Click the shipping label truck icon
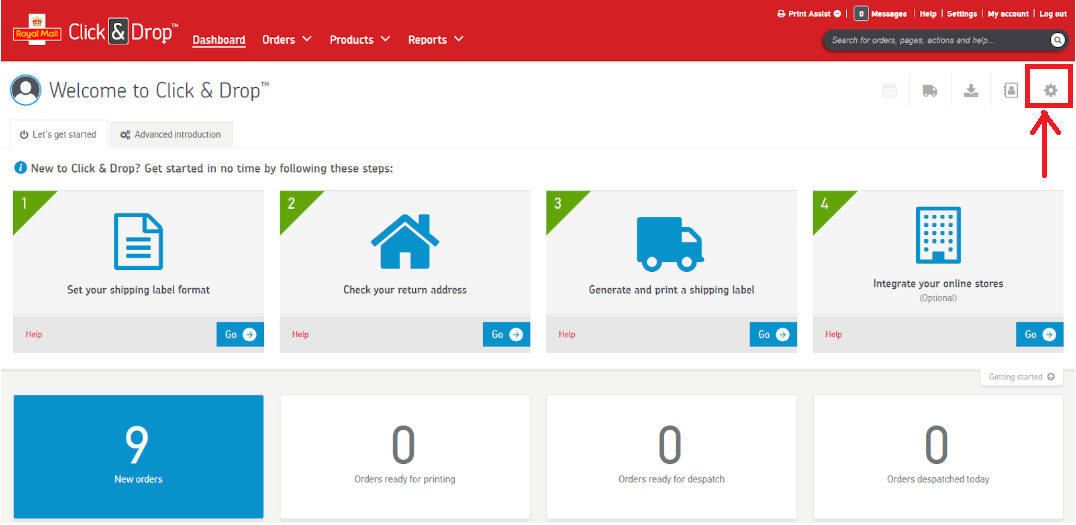Screen dimensions: 1076x525 click(670, 244)
